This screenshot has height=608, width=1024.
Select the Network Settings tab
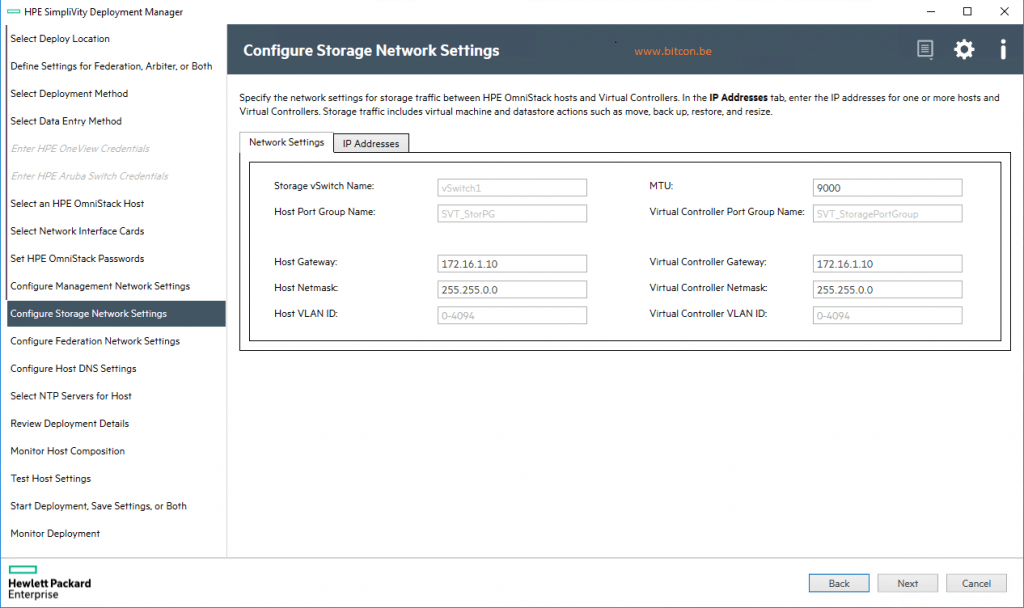click(286, 142)
